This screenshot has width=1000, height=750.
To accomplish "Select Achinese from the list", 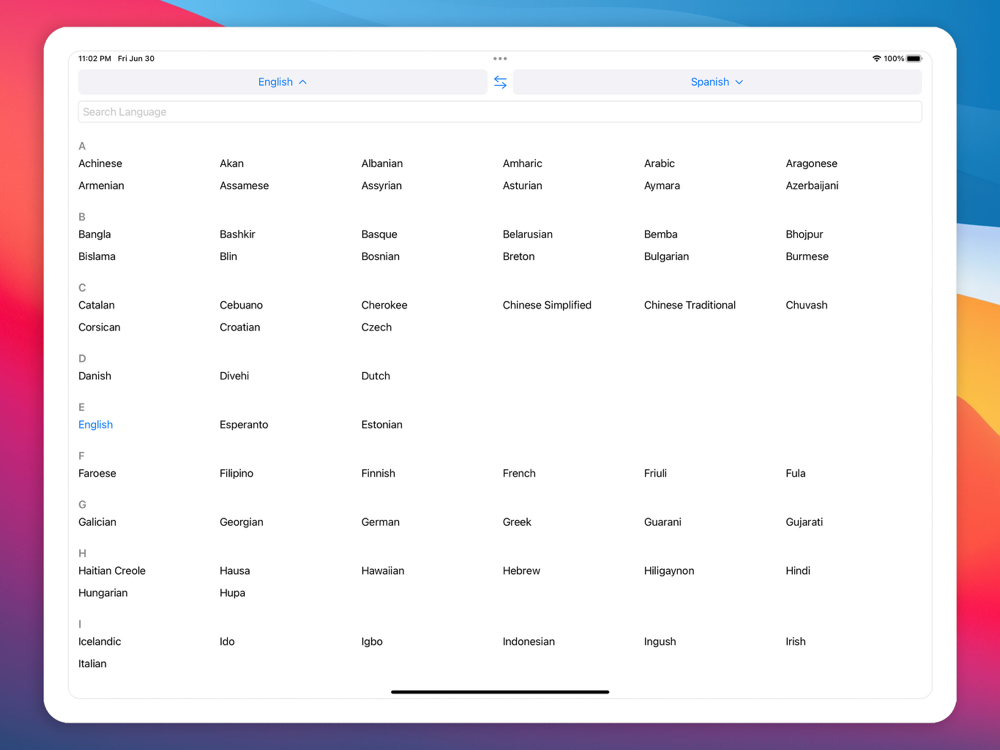I will click(100, 163).
